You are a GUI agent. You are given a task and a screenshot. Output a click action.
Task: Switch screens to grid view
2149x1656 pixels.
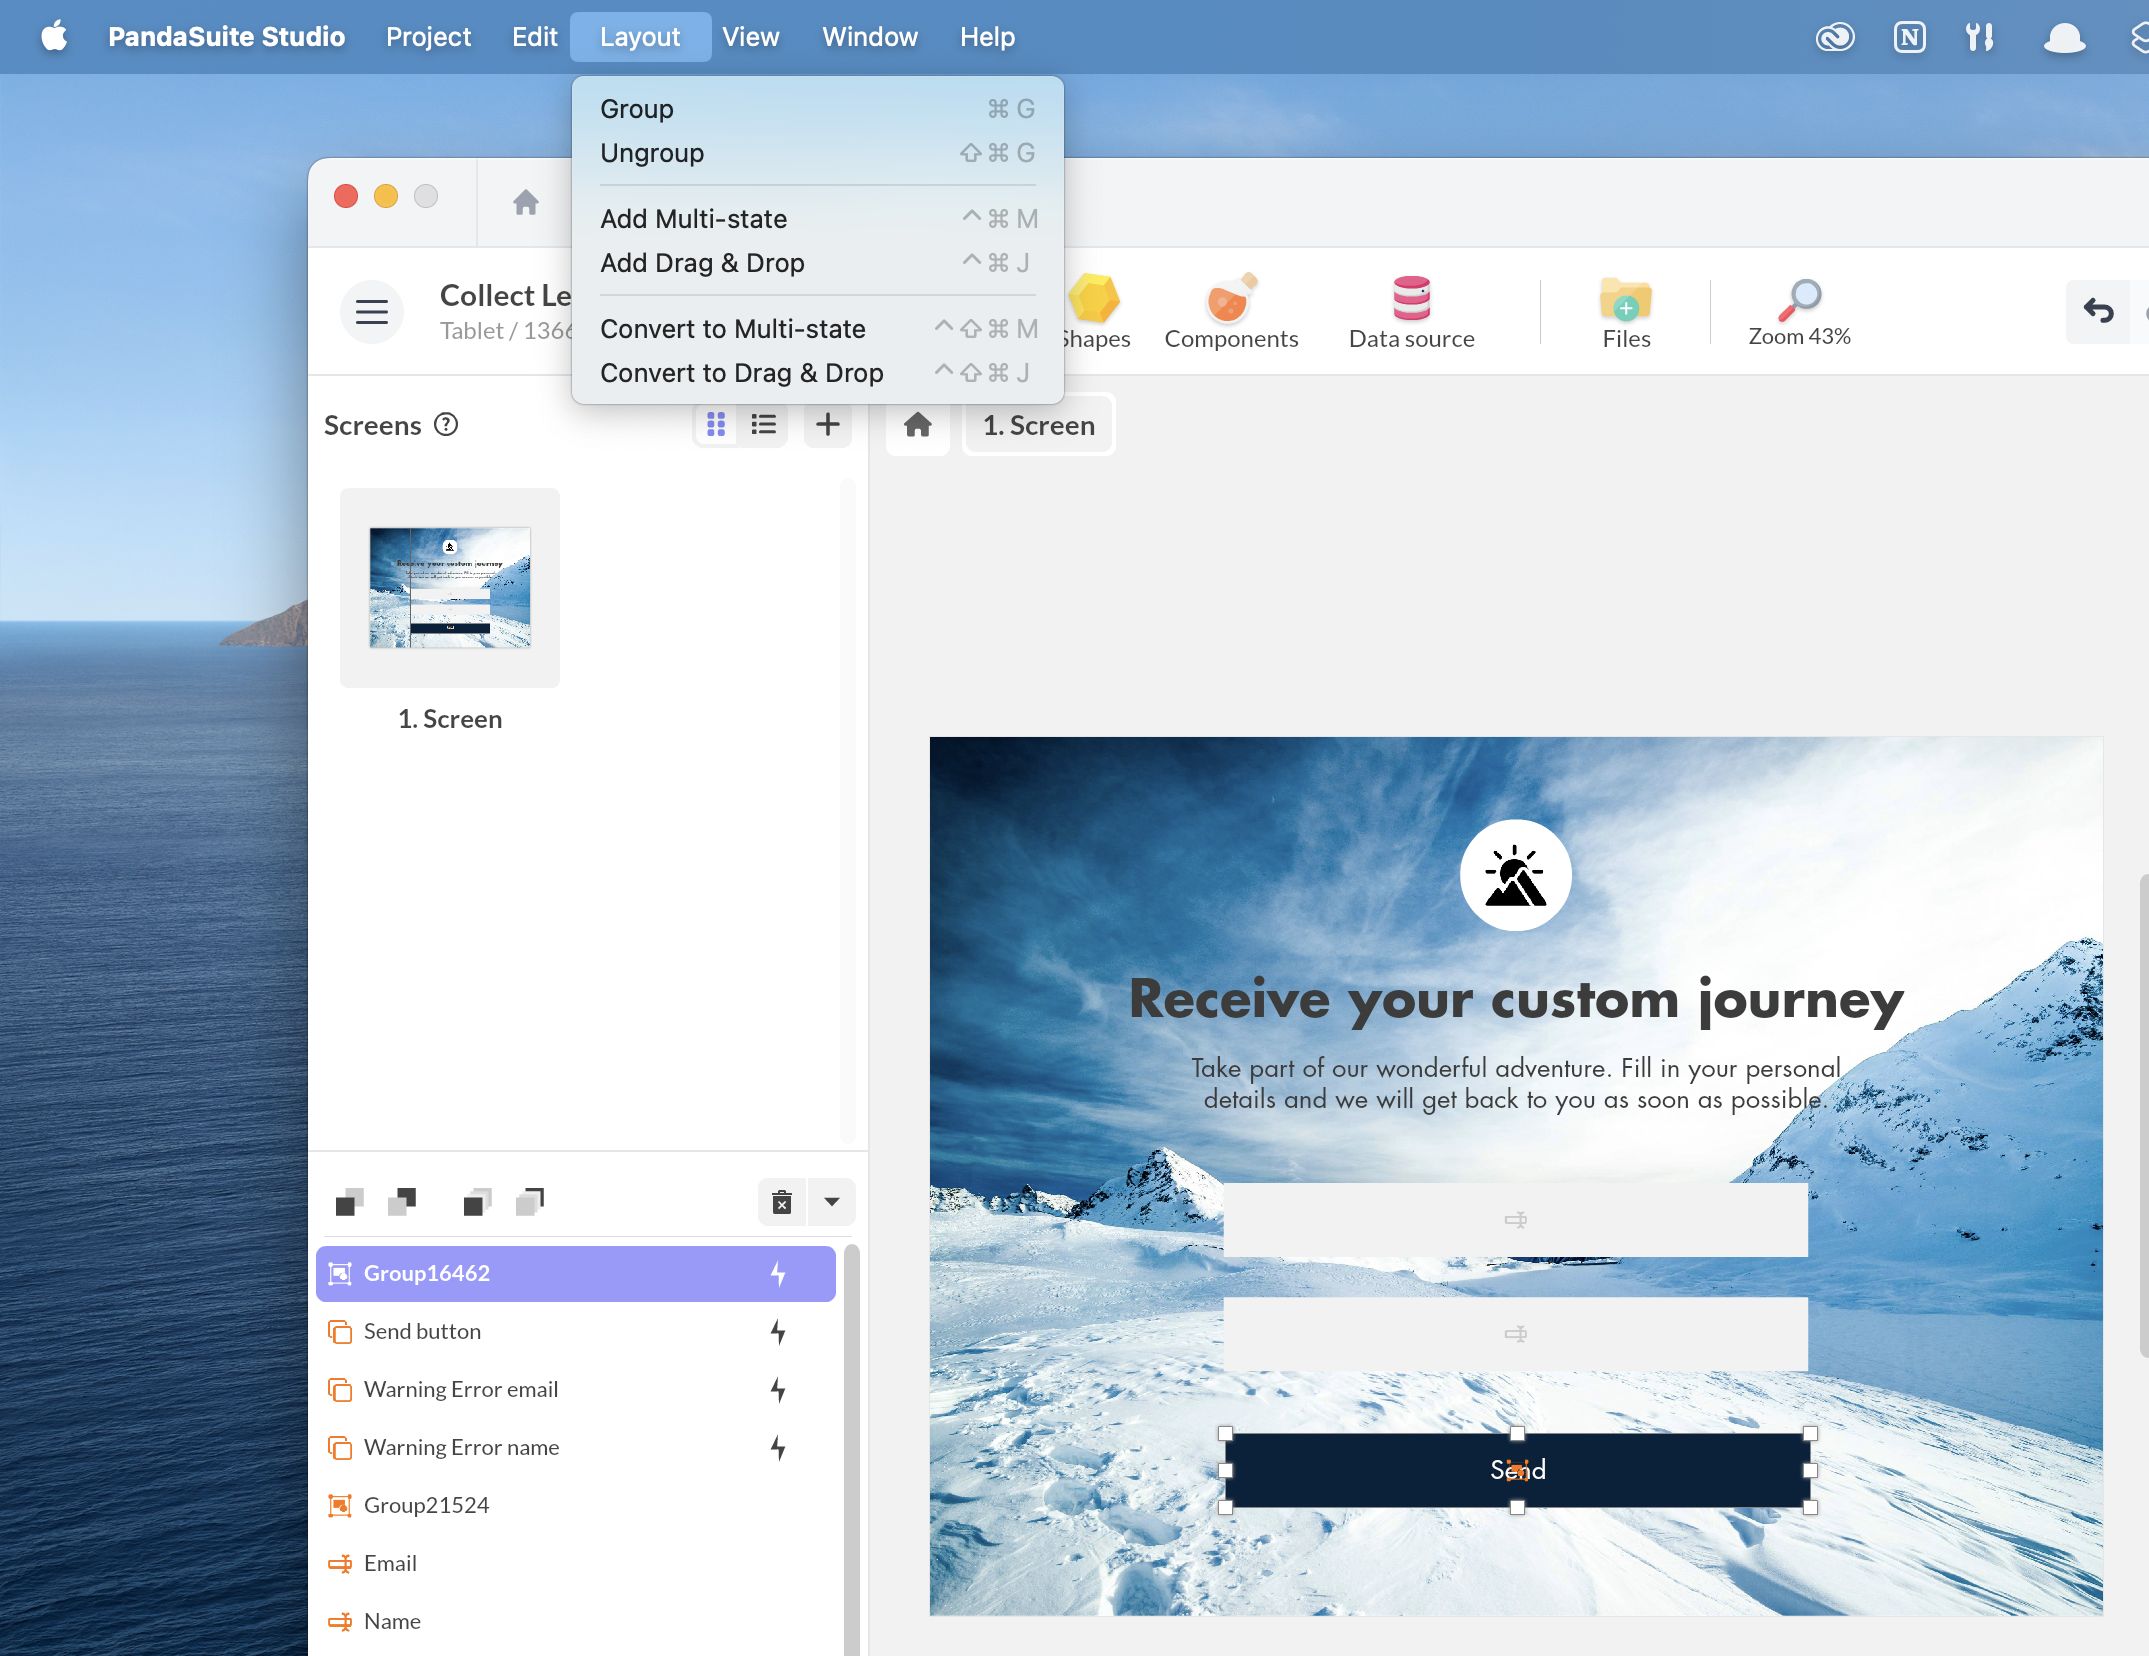point(716,425)
